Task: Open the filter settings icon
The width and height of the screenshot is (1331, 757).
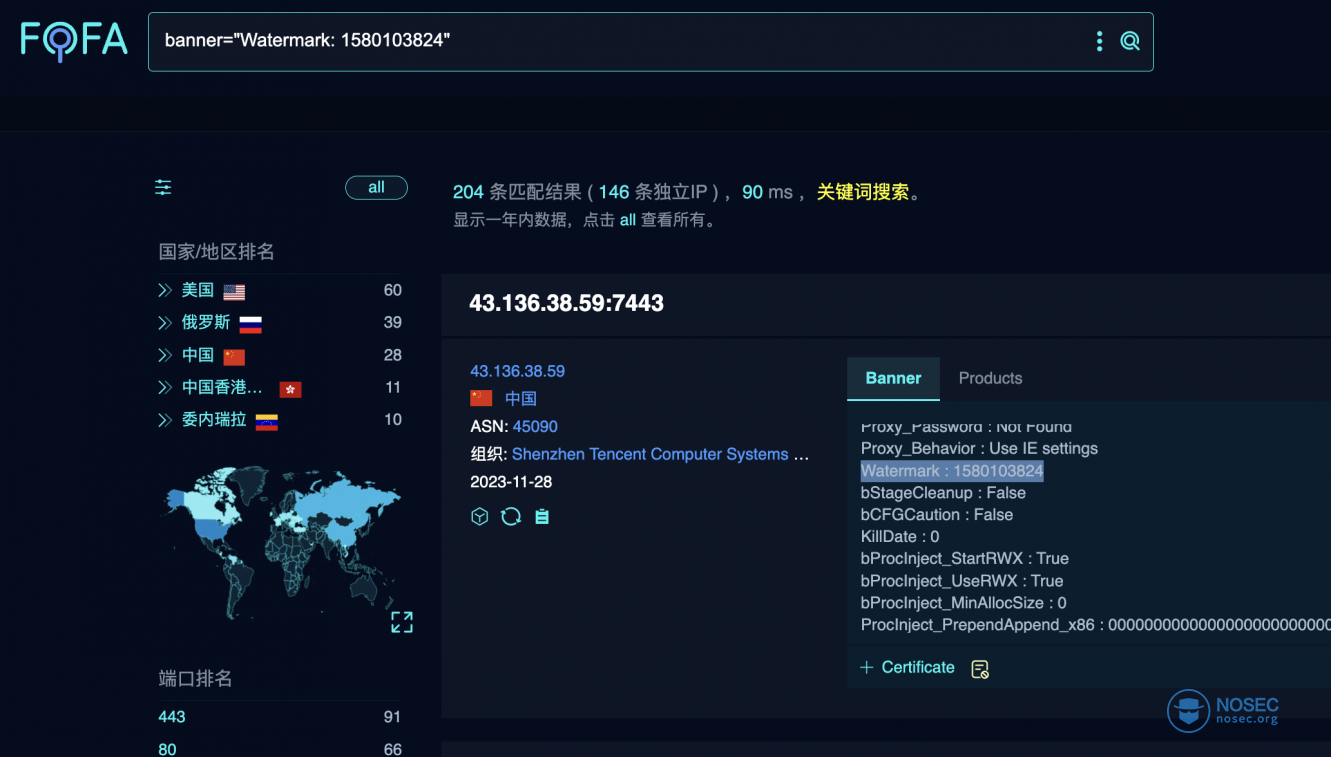Action: point(163,187)
